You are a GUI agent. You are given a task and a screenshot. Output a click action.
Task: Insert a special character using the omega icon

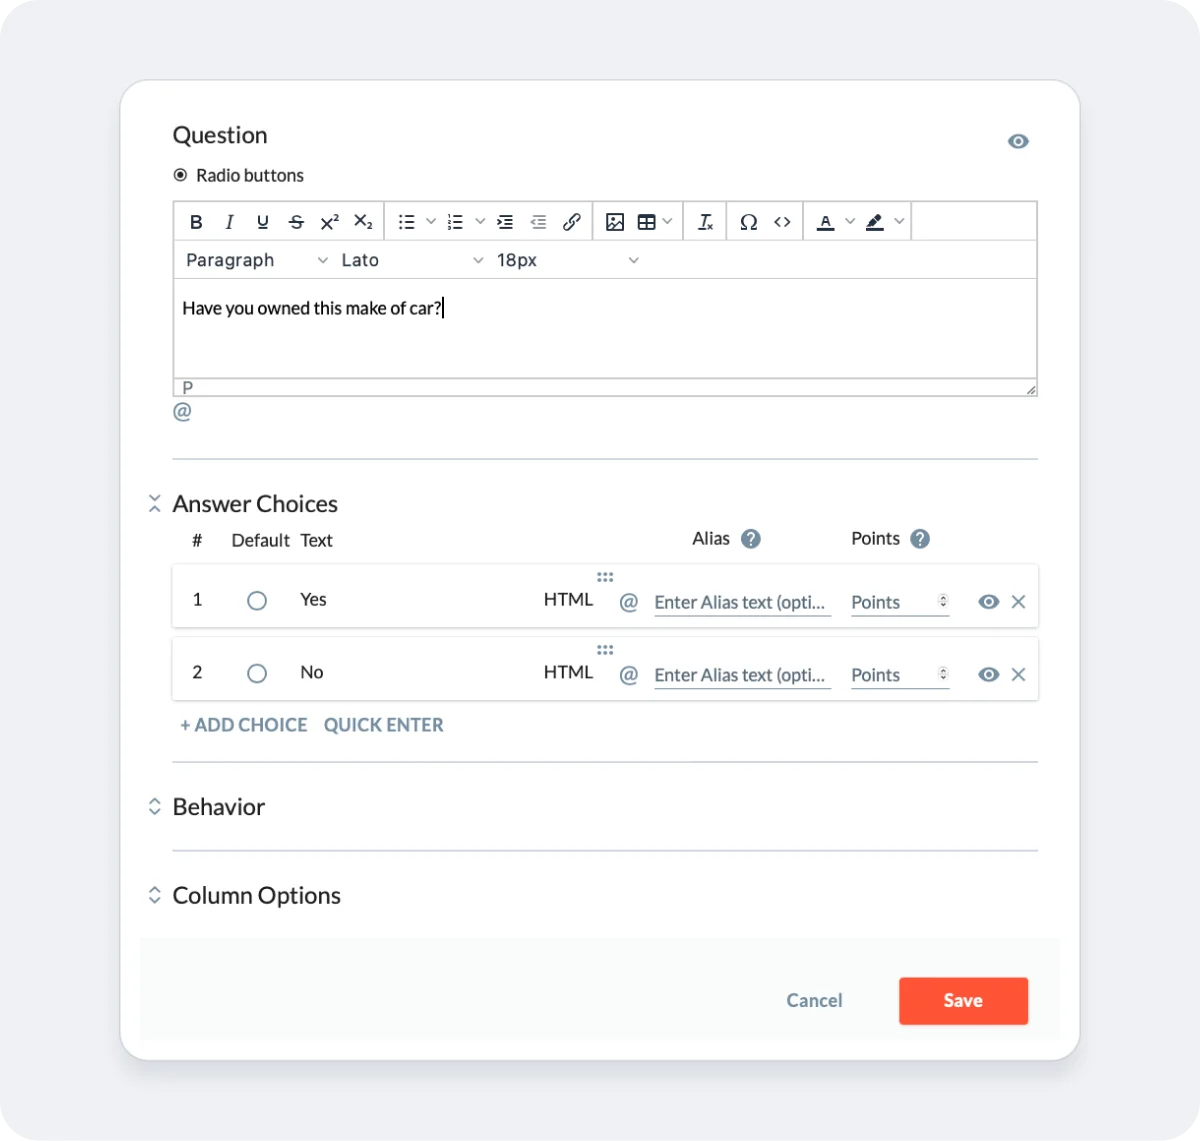(x=749, y=221)
